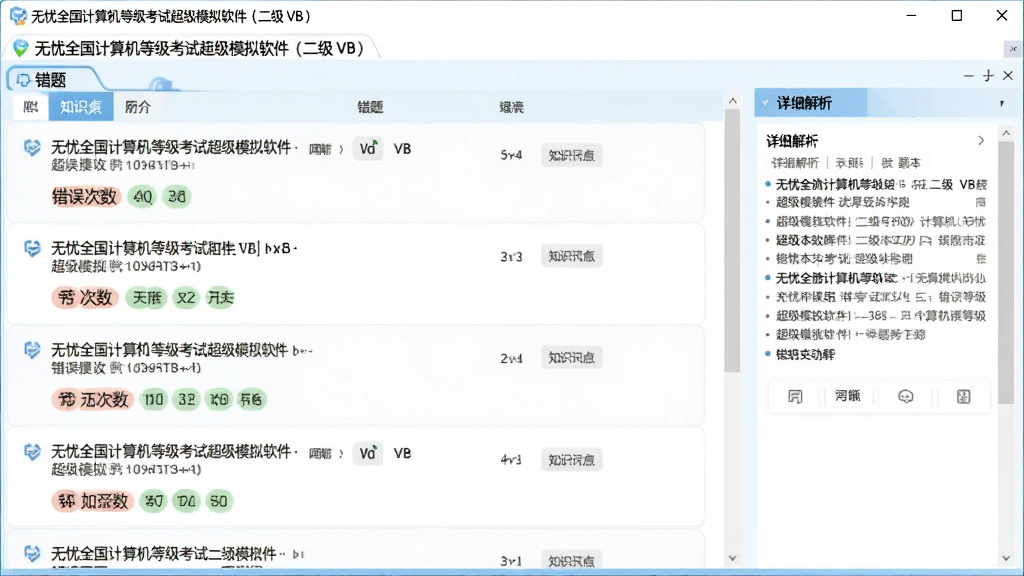Click the gray button in the 4v3 row
This screenshot has width=1024, height=576.
click(x=571, y=460)
